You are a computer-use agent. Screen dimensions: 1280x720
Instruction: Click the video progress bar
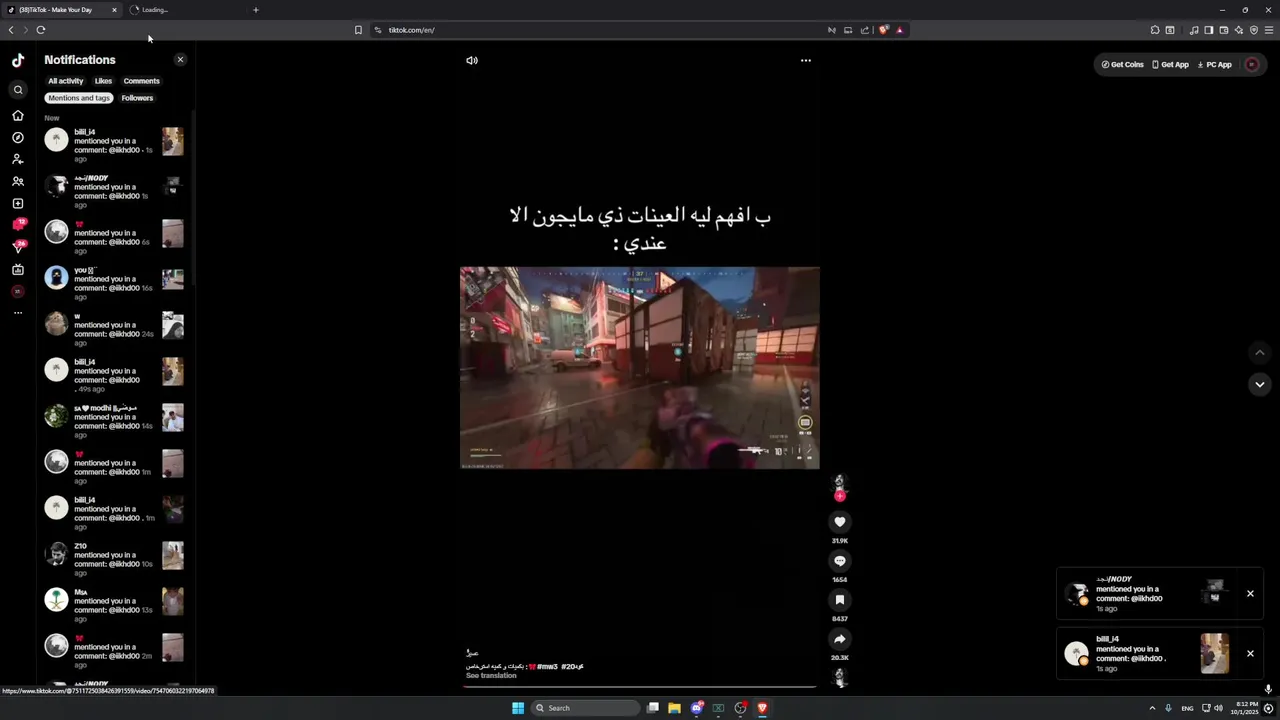(x=640, y=686)
